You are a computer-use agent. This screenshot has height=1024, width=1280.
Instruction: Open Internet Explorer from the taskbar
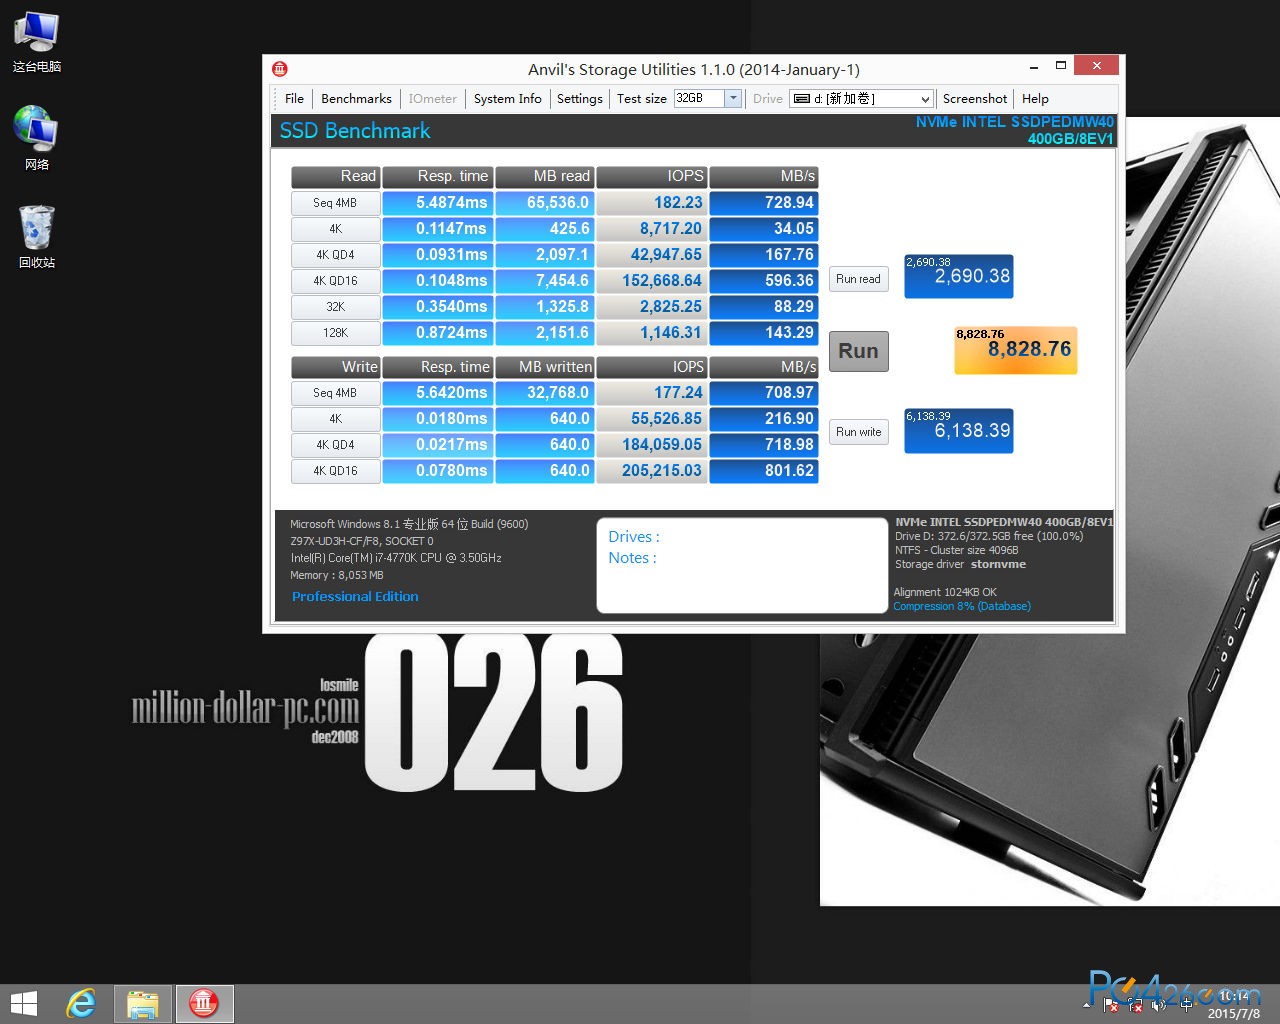81,1003
